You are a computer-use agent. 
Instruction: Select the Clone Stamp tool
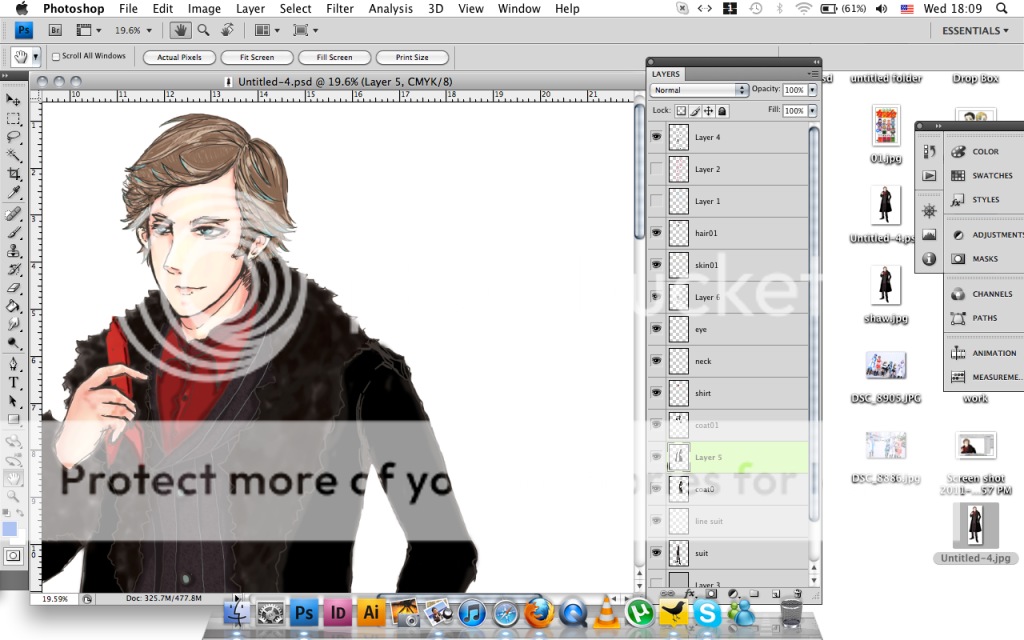(x=13, y=251)
